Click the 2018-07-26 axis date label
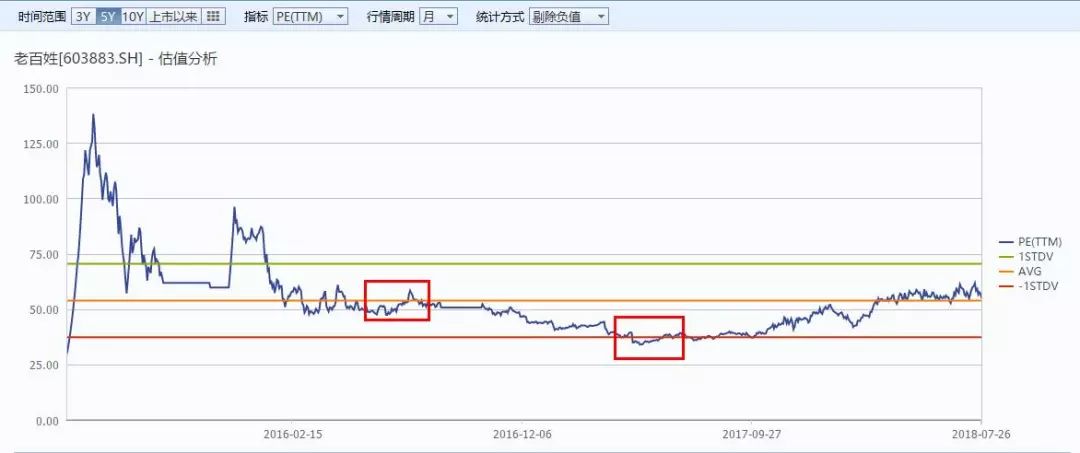The image size is (1080, 453). [x=981, y=434]
